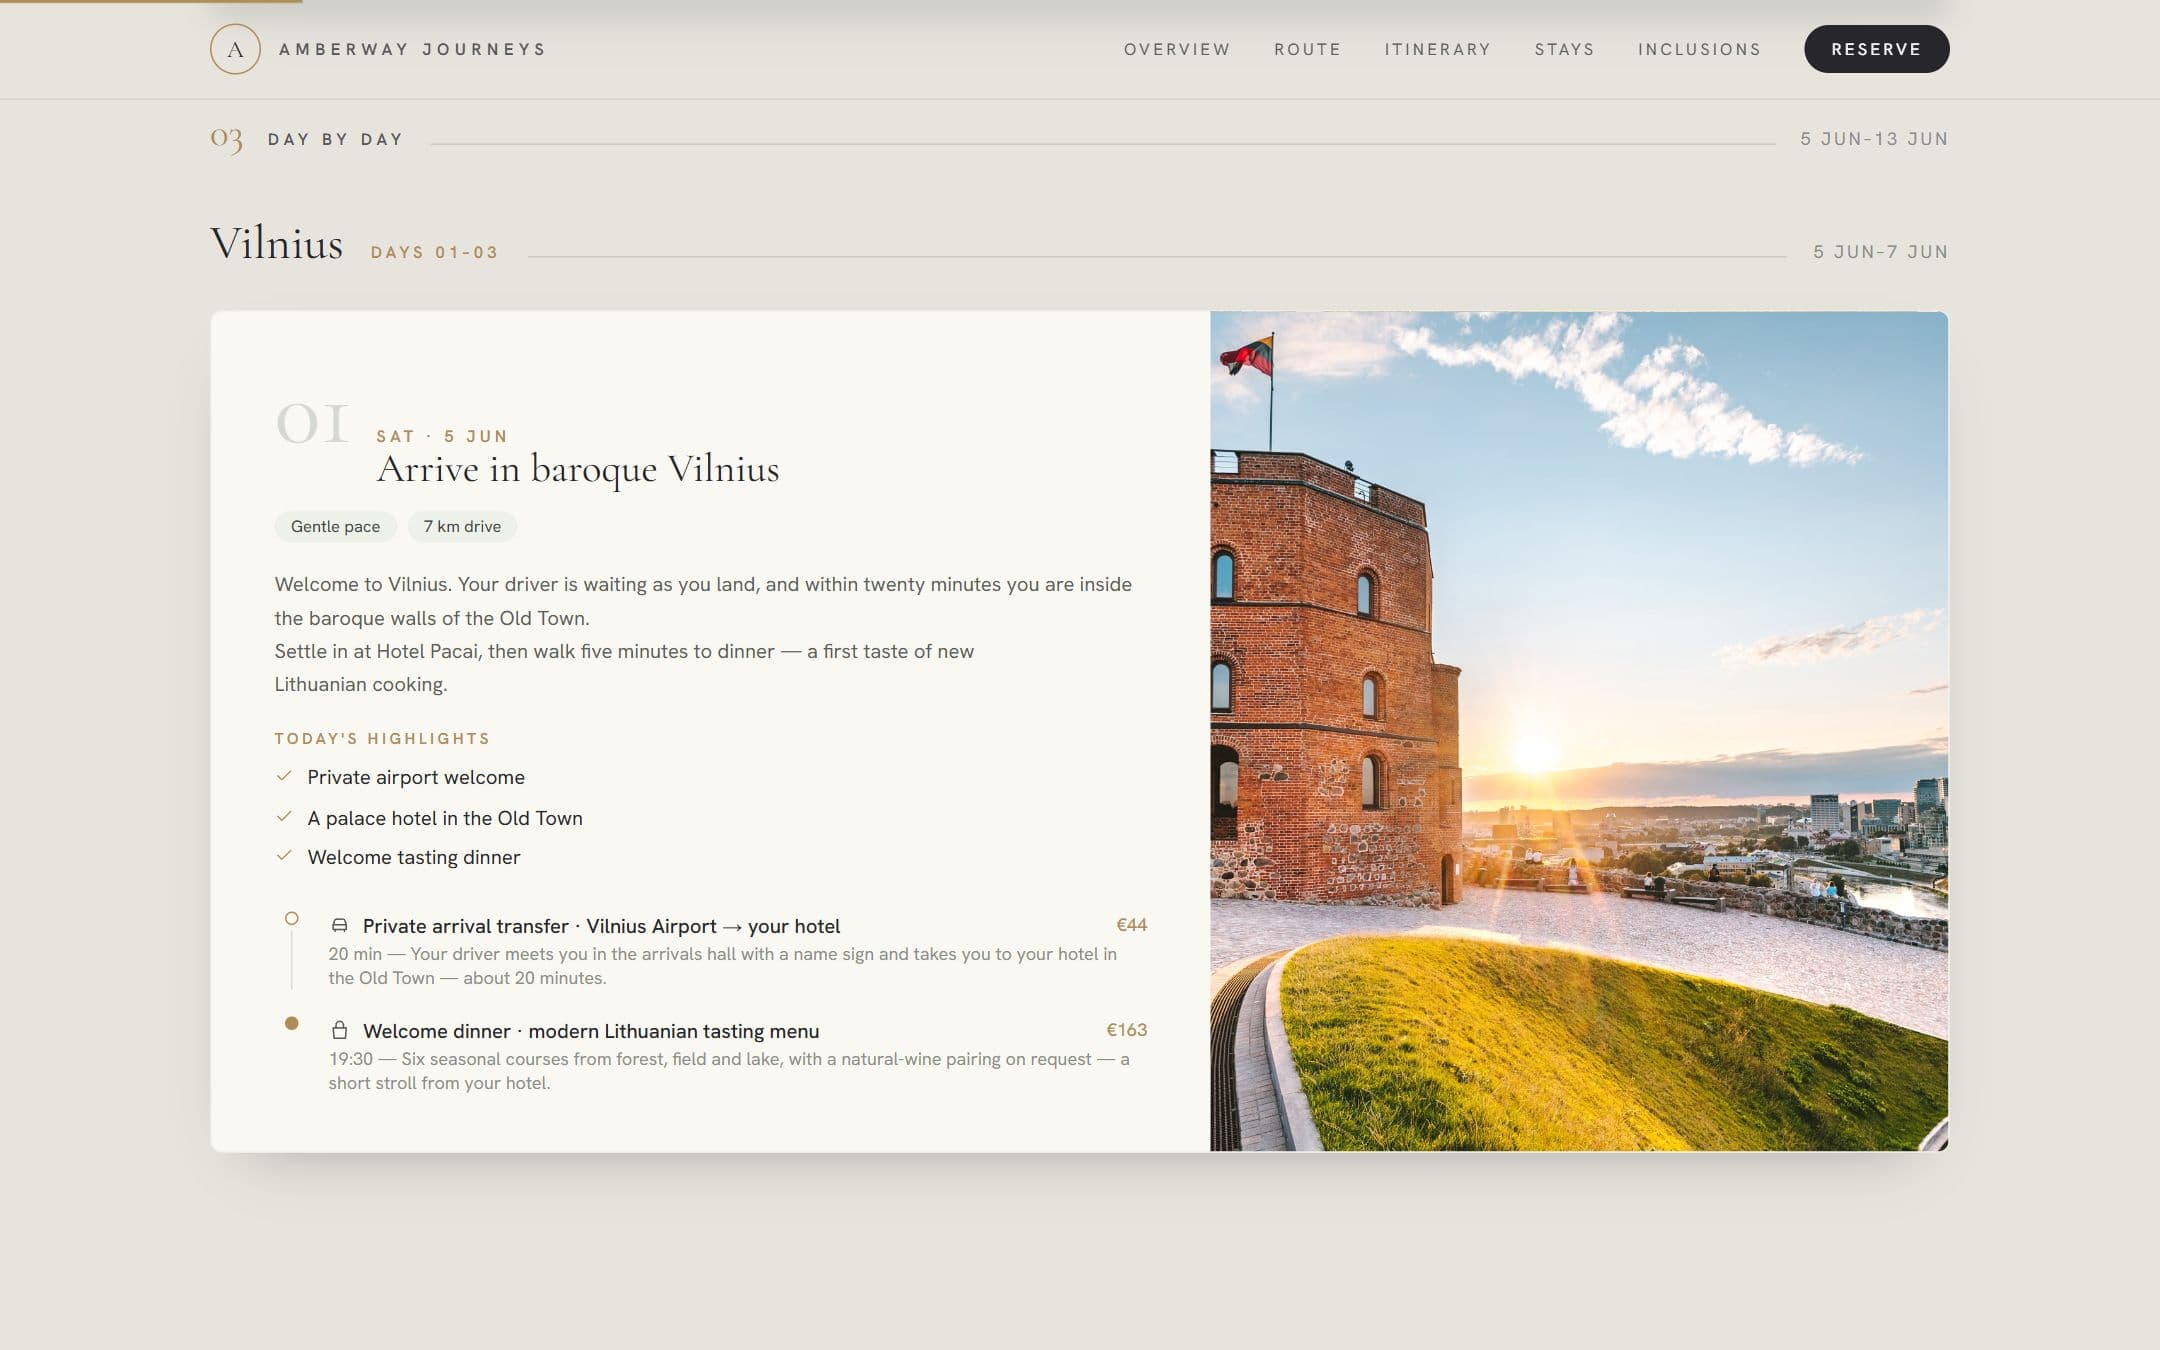Viewport: 2160px width, 1350px height.
Task: Click checkmark next to A palace hotel
Action: [284, 817]
